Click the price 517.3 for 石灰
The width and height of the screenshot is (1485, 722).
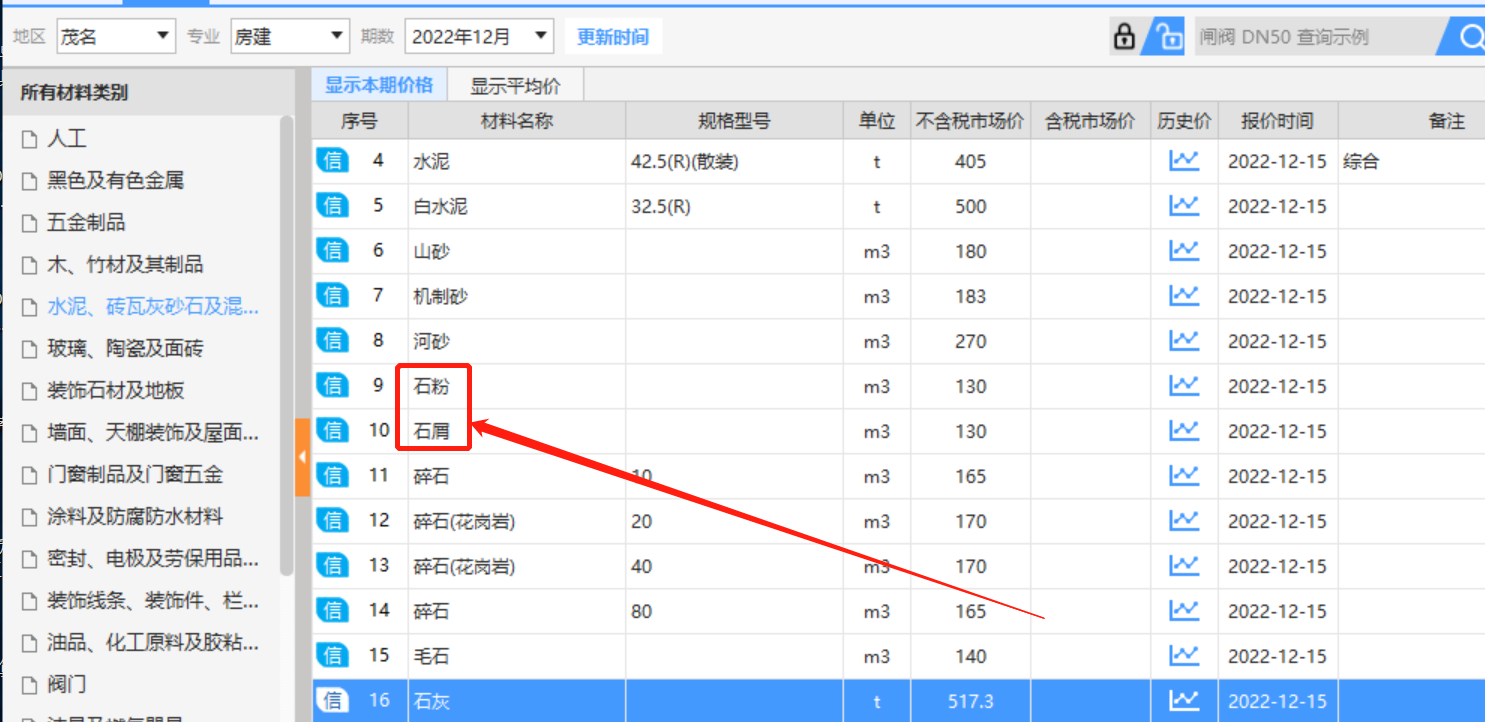[x=970, y=700]
